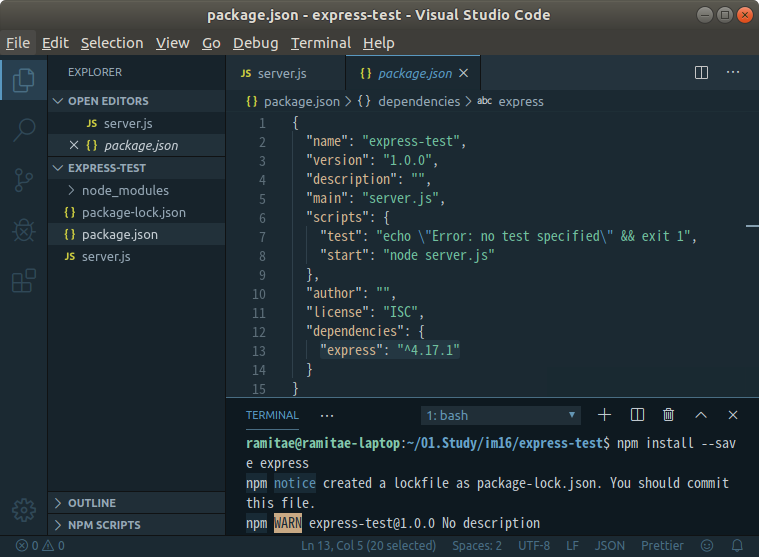Select server.js in Open Editors

(137, 123)
